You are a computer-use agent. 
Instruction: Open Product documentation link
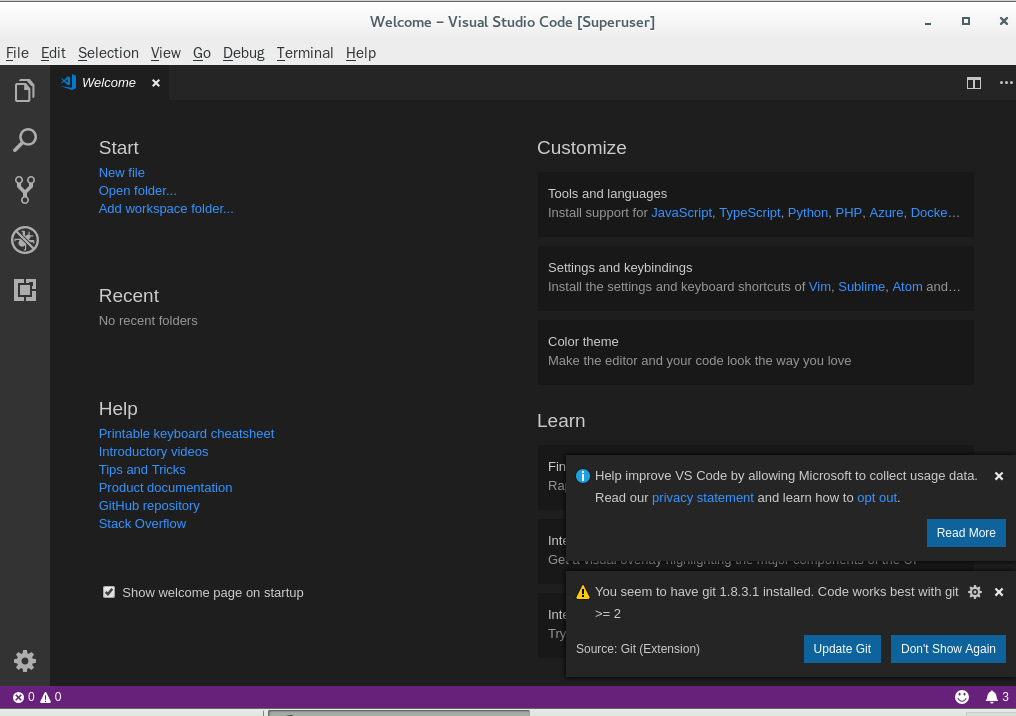pos(165,488)
